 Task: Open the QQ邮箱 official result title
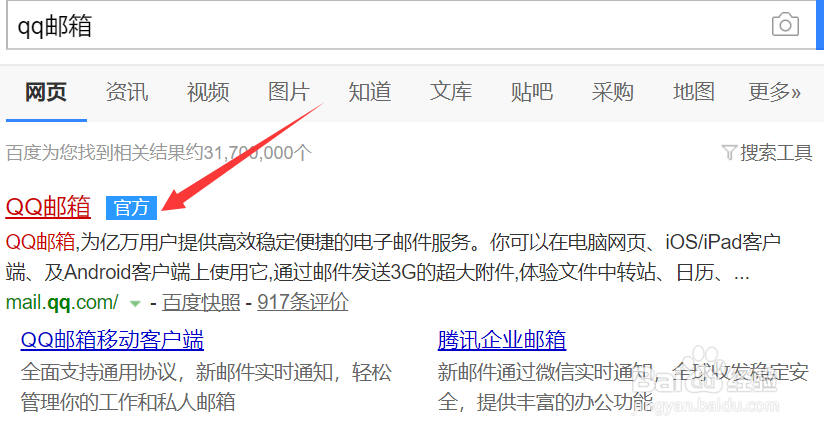(48, 207)
